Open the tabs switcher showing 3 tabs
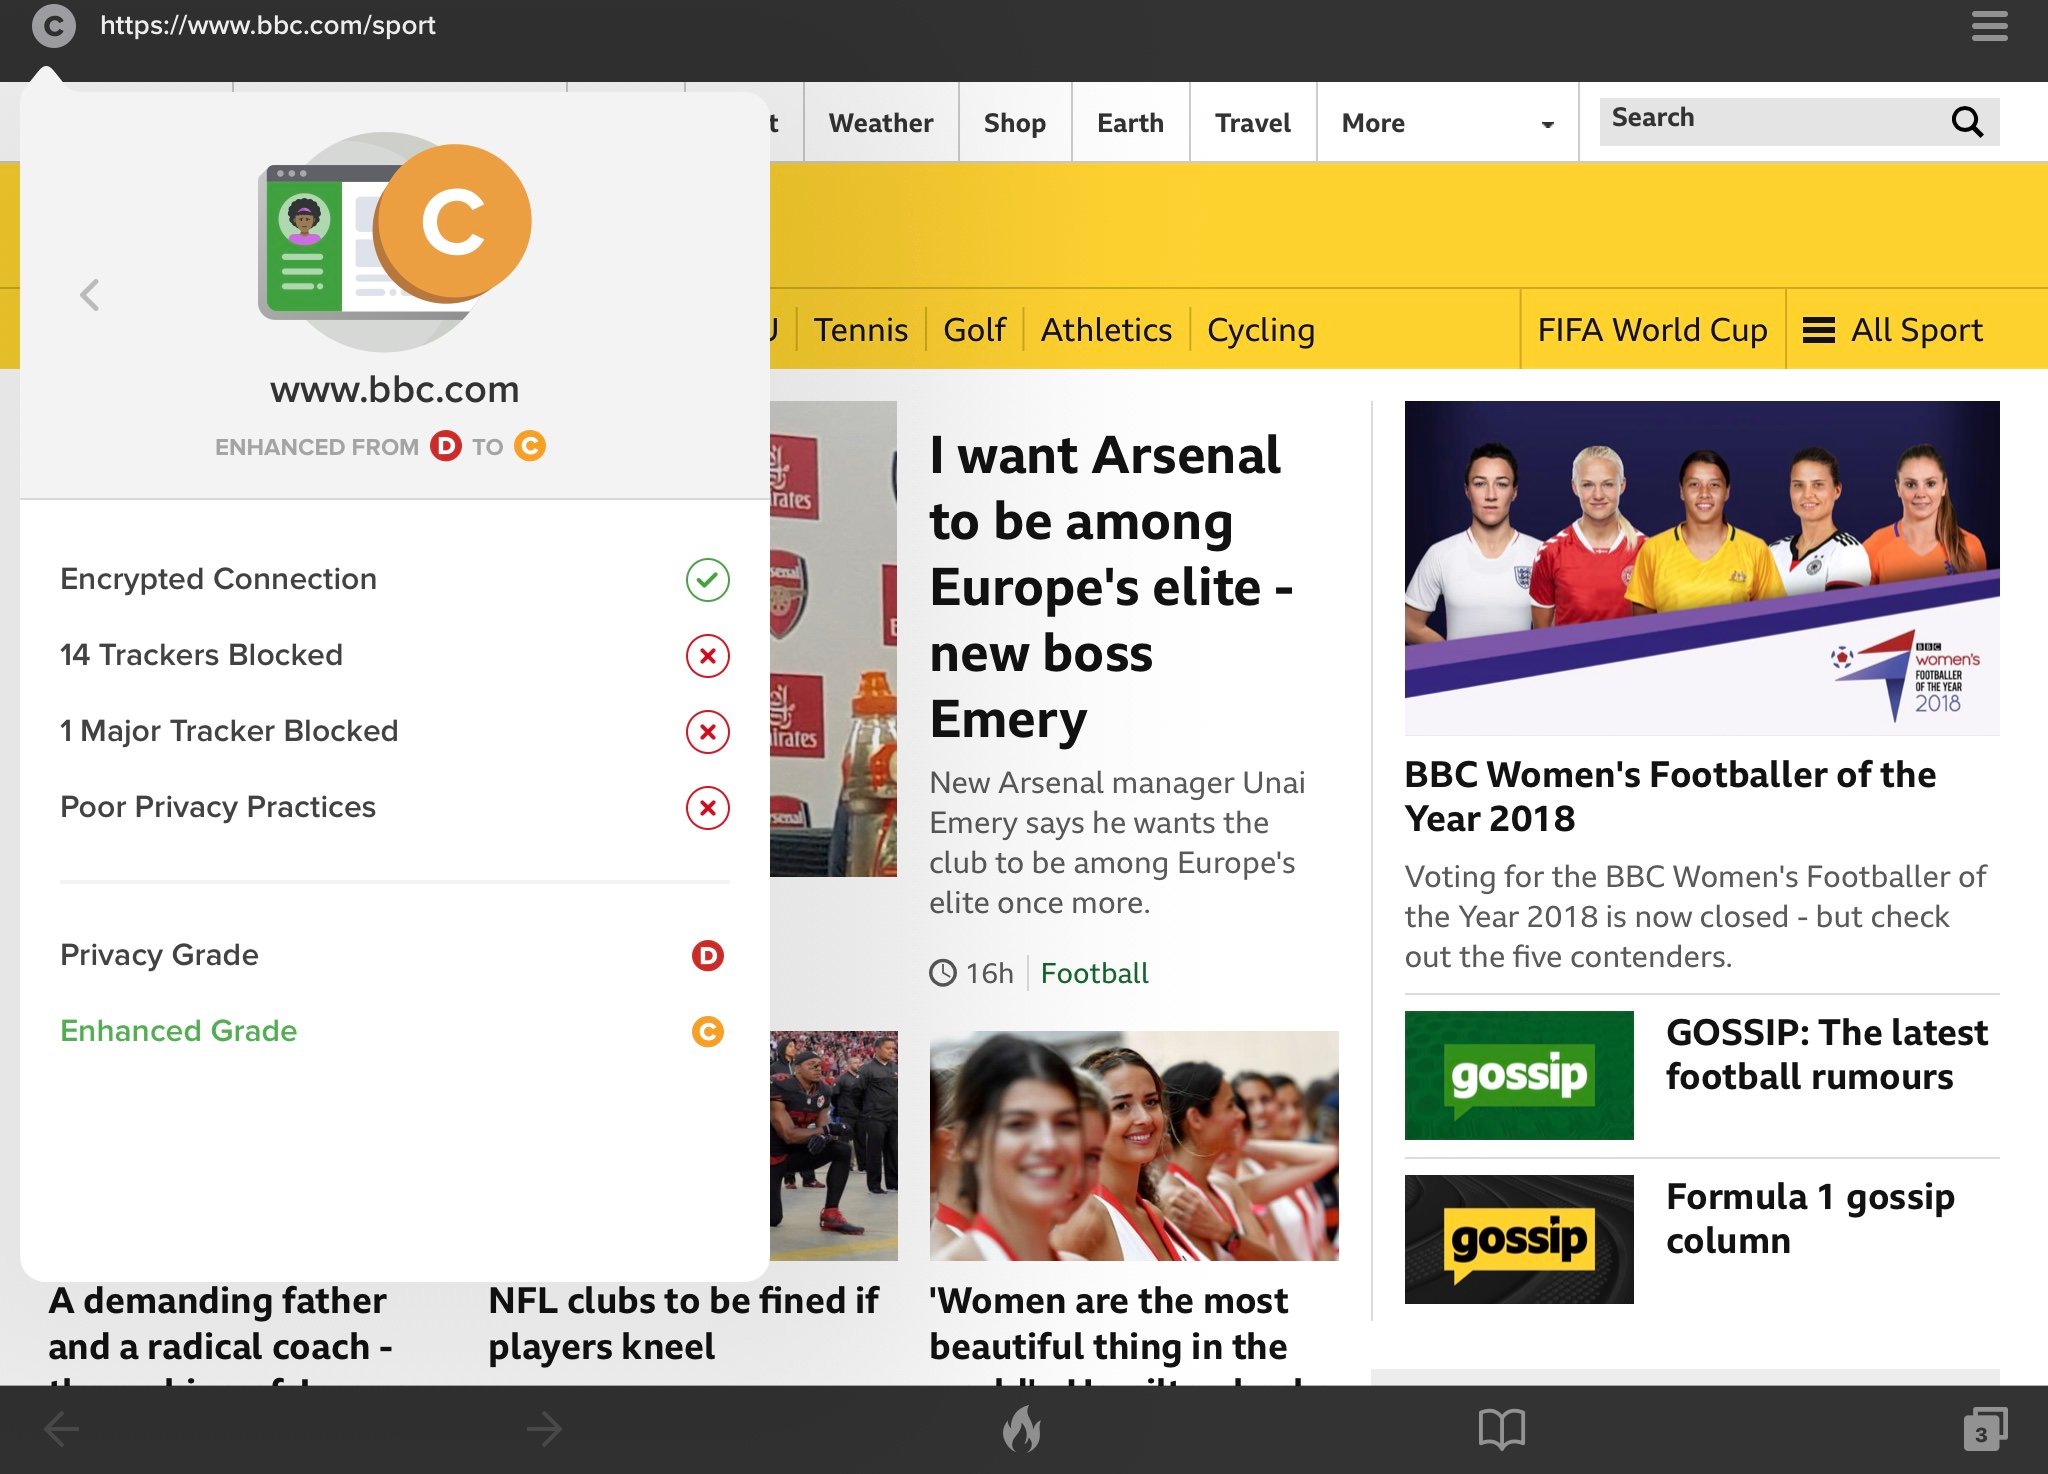This screenshot has height=1474, width=2048. click(x=1984, y=1429)
